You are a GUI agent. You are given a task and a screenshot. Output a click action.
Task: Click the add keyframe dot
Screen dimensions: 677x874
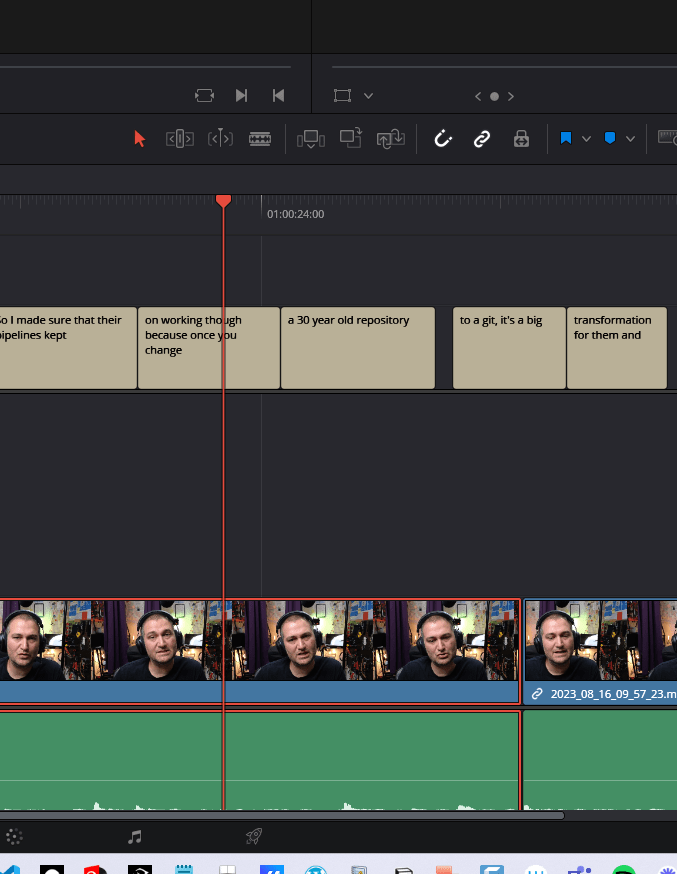pyautogui.click(x=494, y=96)
